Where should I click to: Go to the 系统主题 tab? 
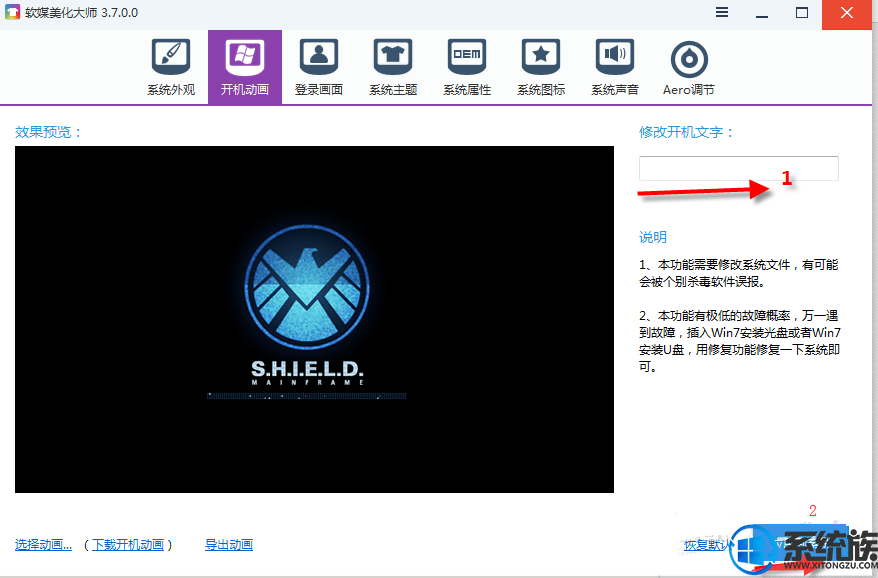(393, 67)
